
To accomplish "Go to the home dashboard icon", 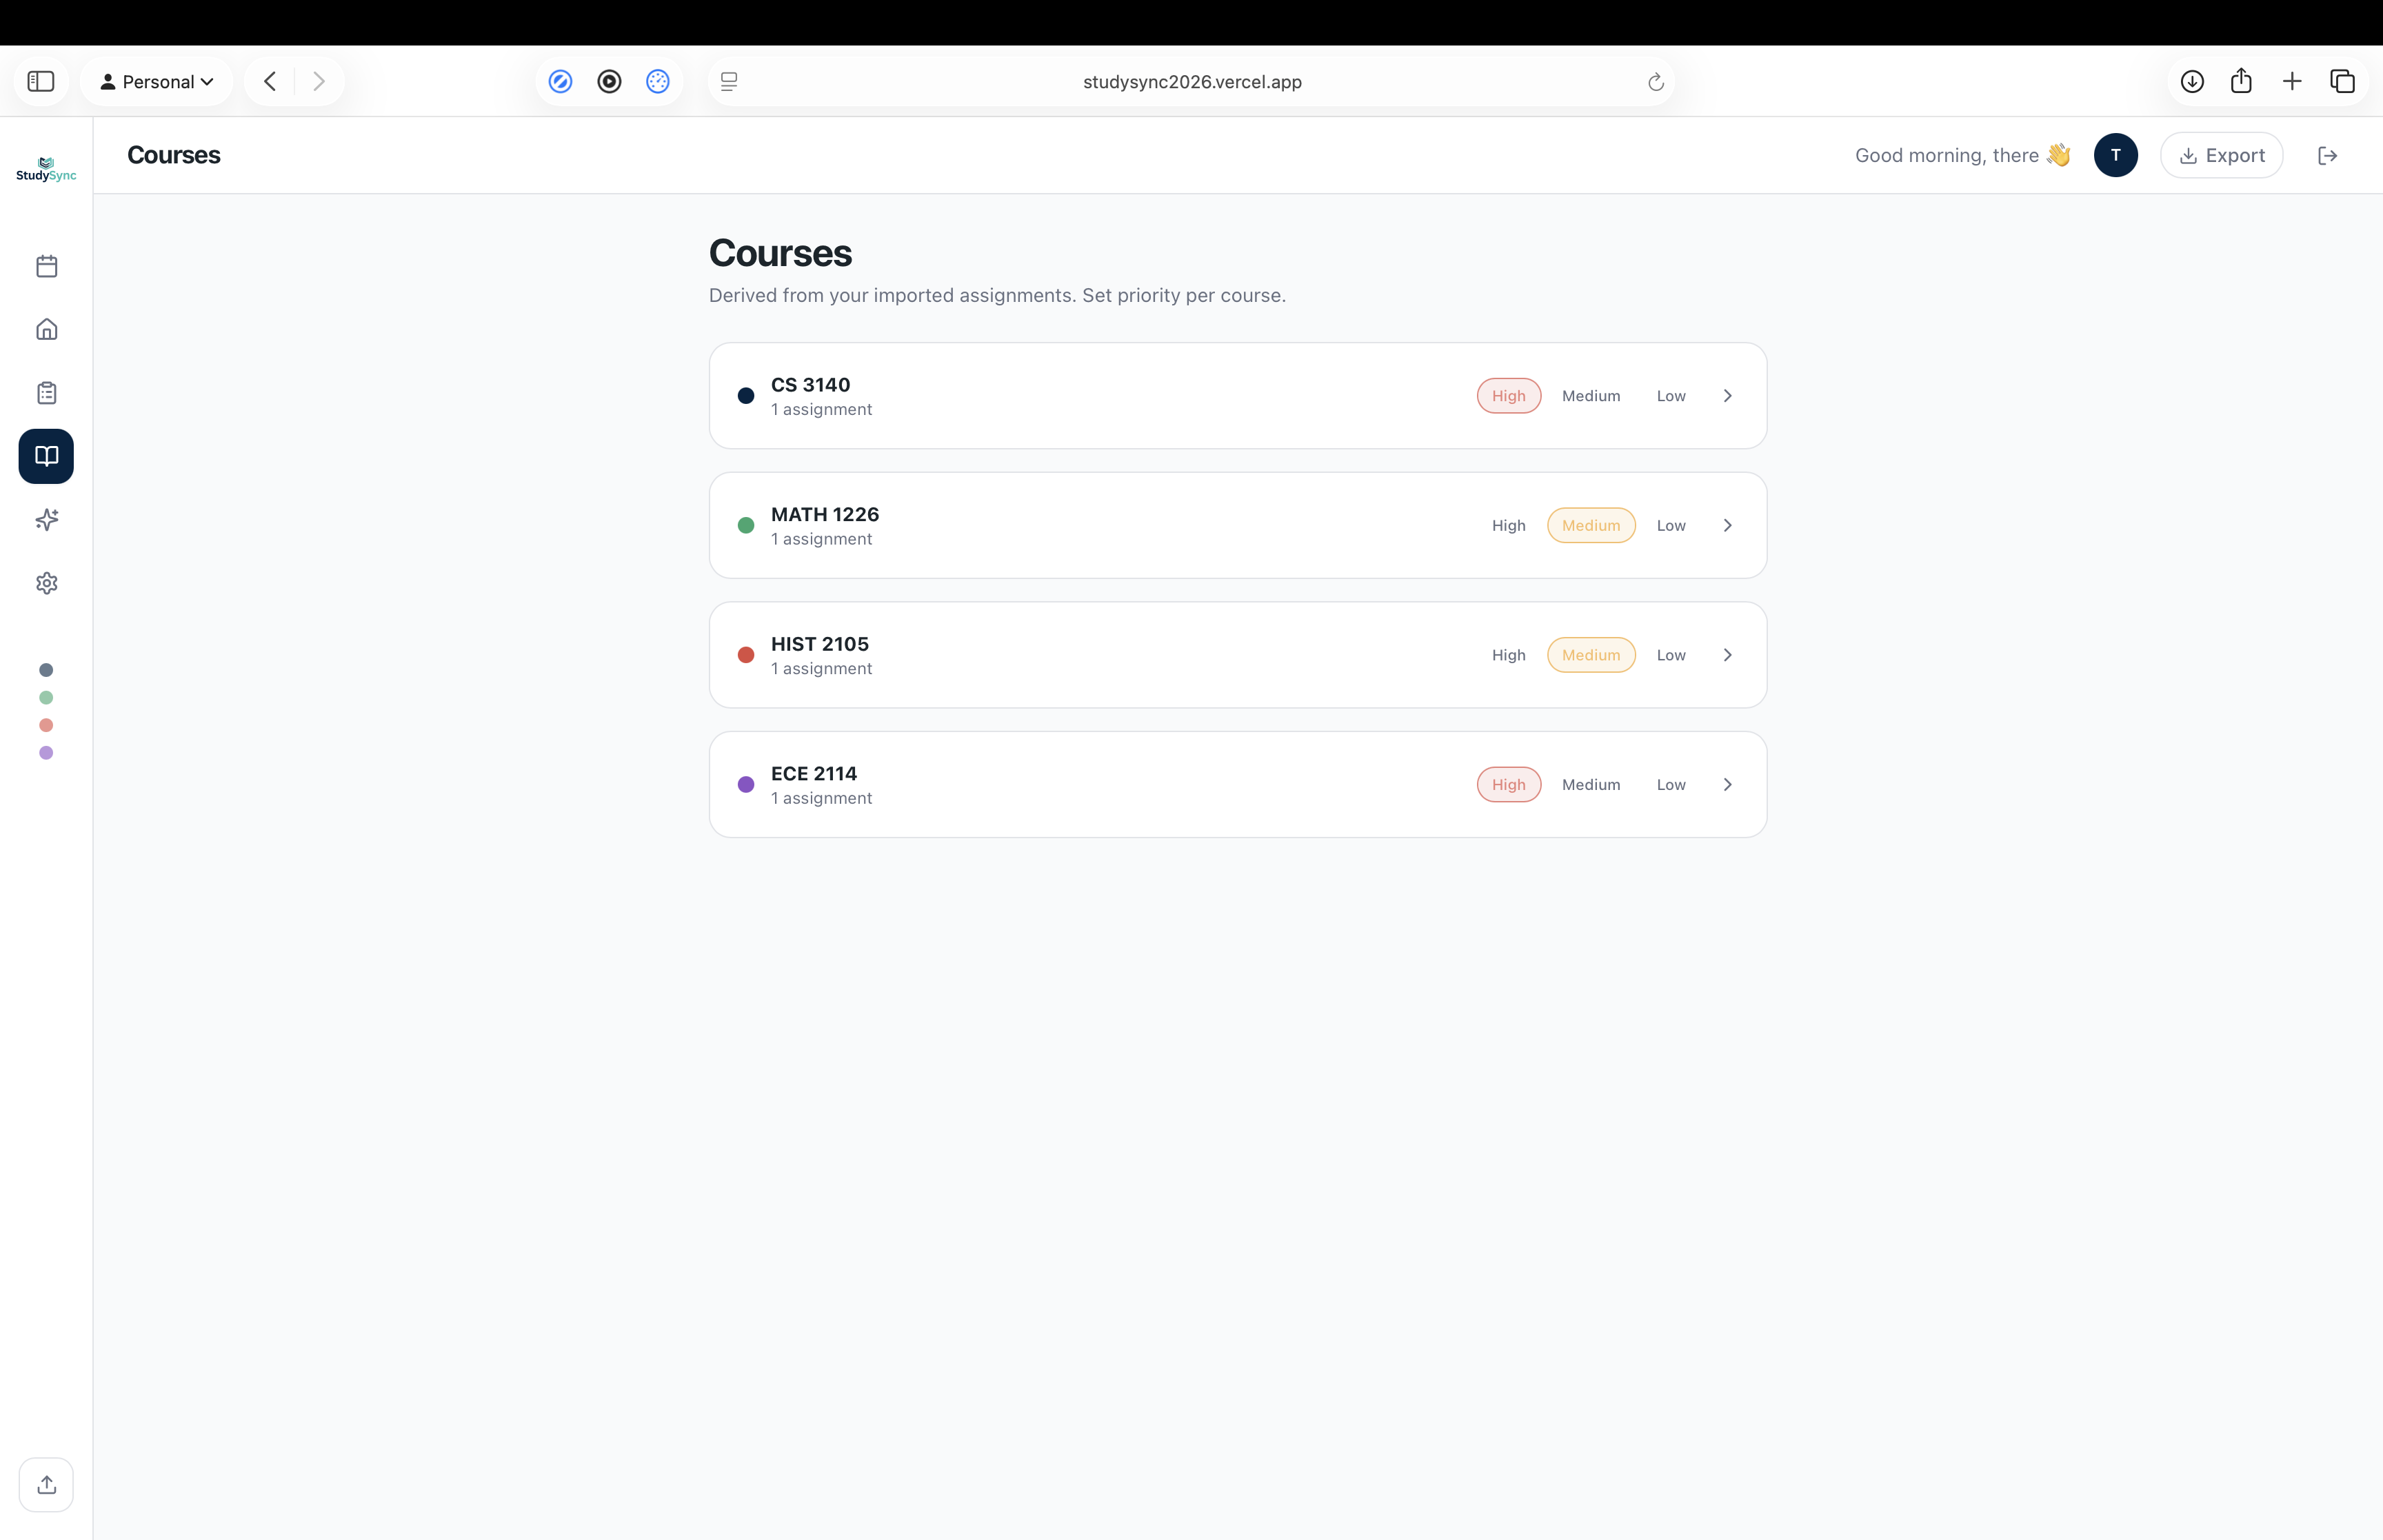I will click(46, 329).
